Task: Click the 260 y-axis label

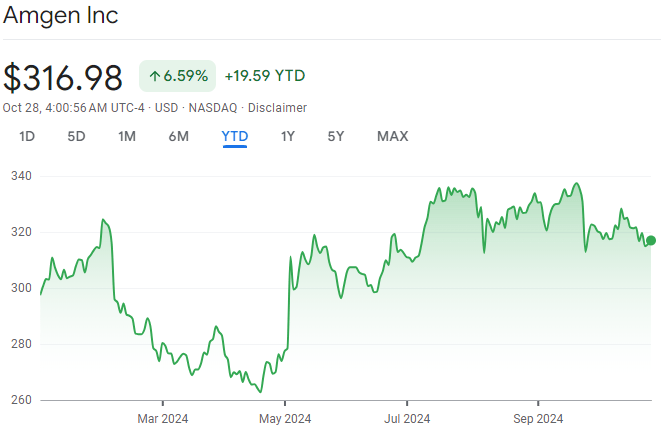Action: click(21, 400)
